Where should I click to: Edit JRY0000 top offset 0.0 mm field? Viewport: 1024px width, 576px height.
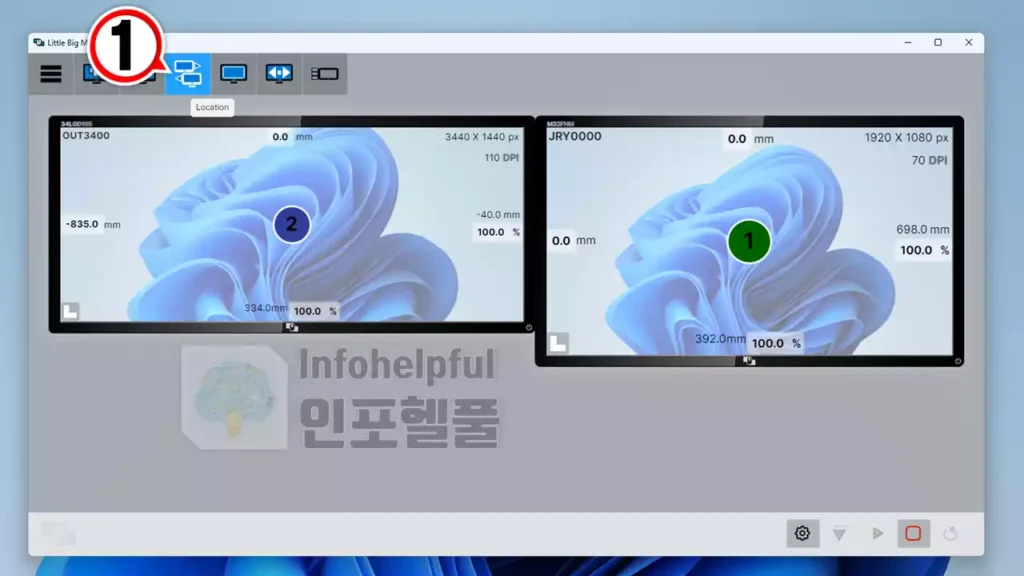coord(737,138)
